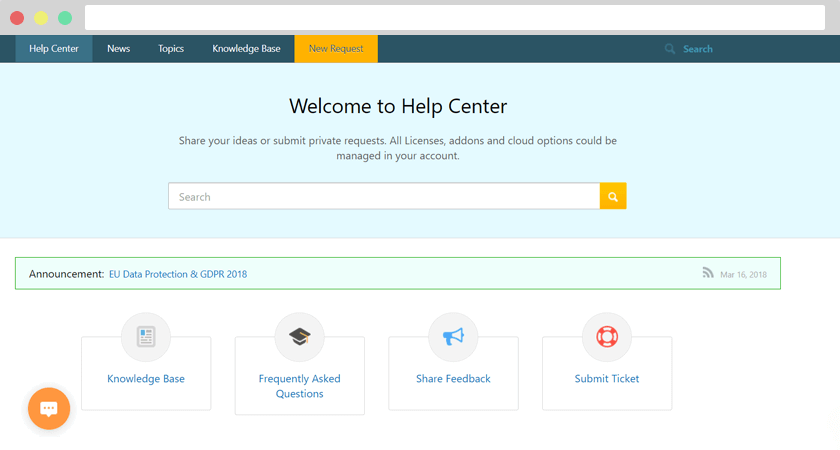The height and width of the screenshot is (450, 840).
Task: Click the megaphone Share Feedback icon
Action: click(x=453, y=337)
